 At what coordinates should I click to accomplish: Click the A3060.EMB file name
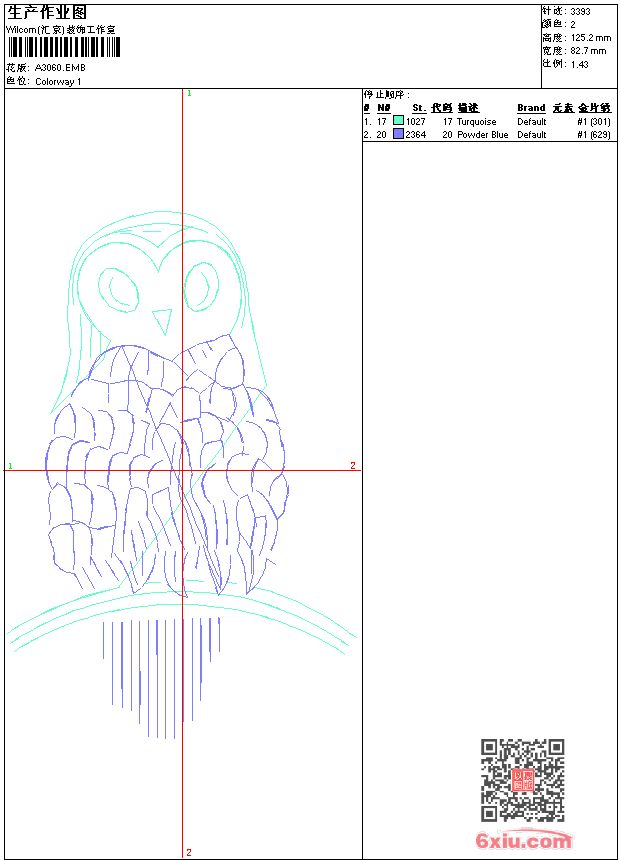(x=60, y=68)
